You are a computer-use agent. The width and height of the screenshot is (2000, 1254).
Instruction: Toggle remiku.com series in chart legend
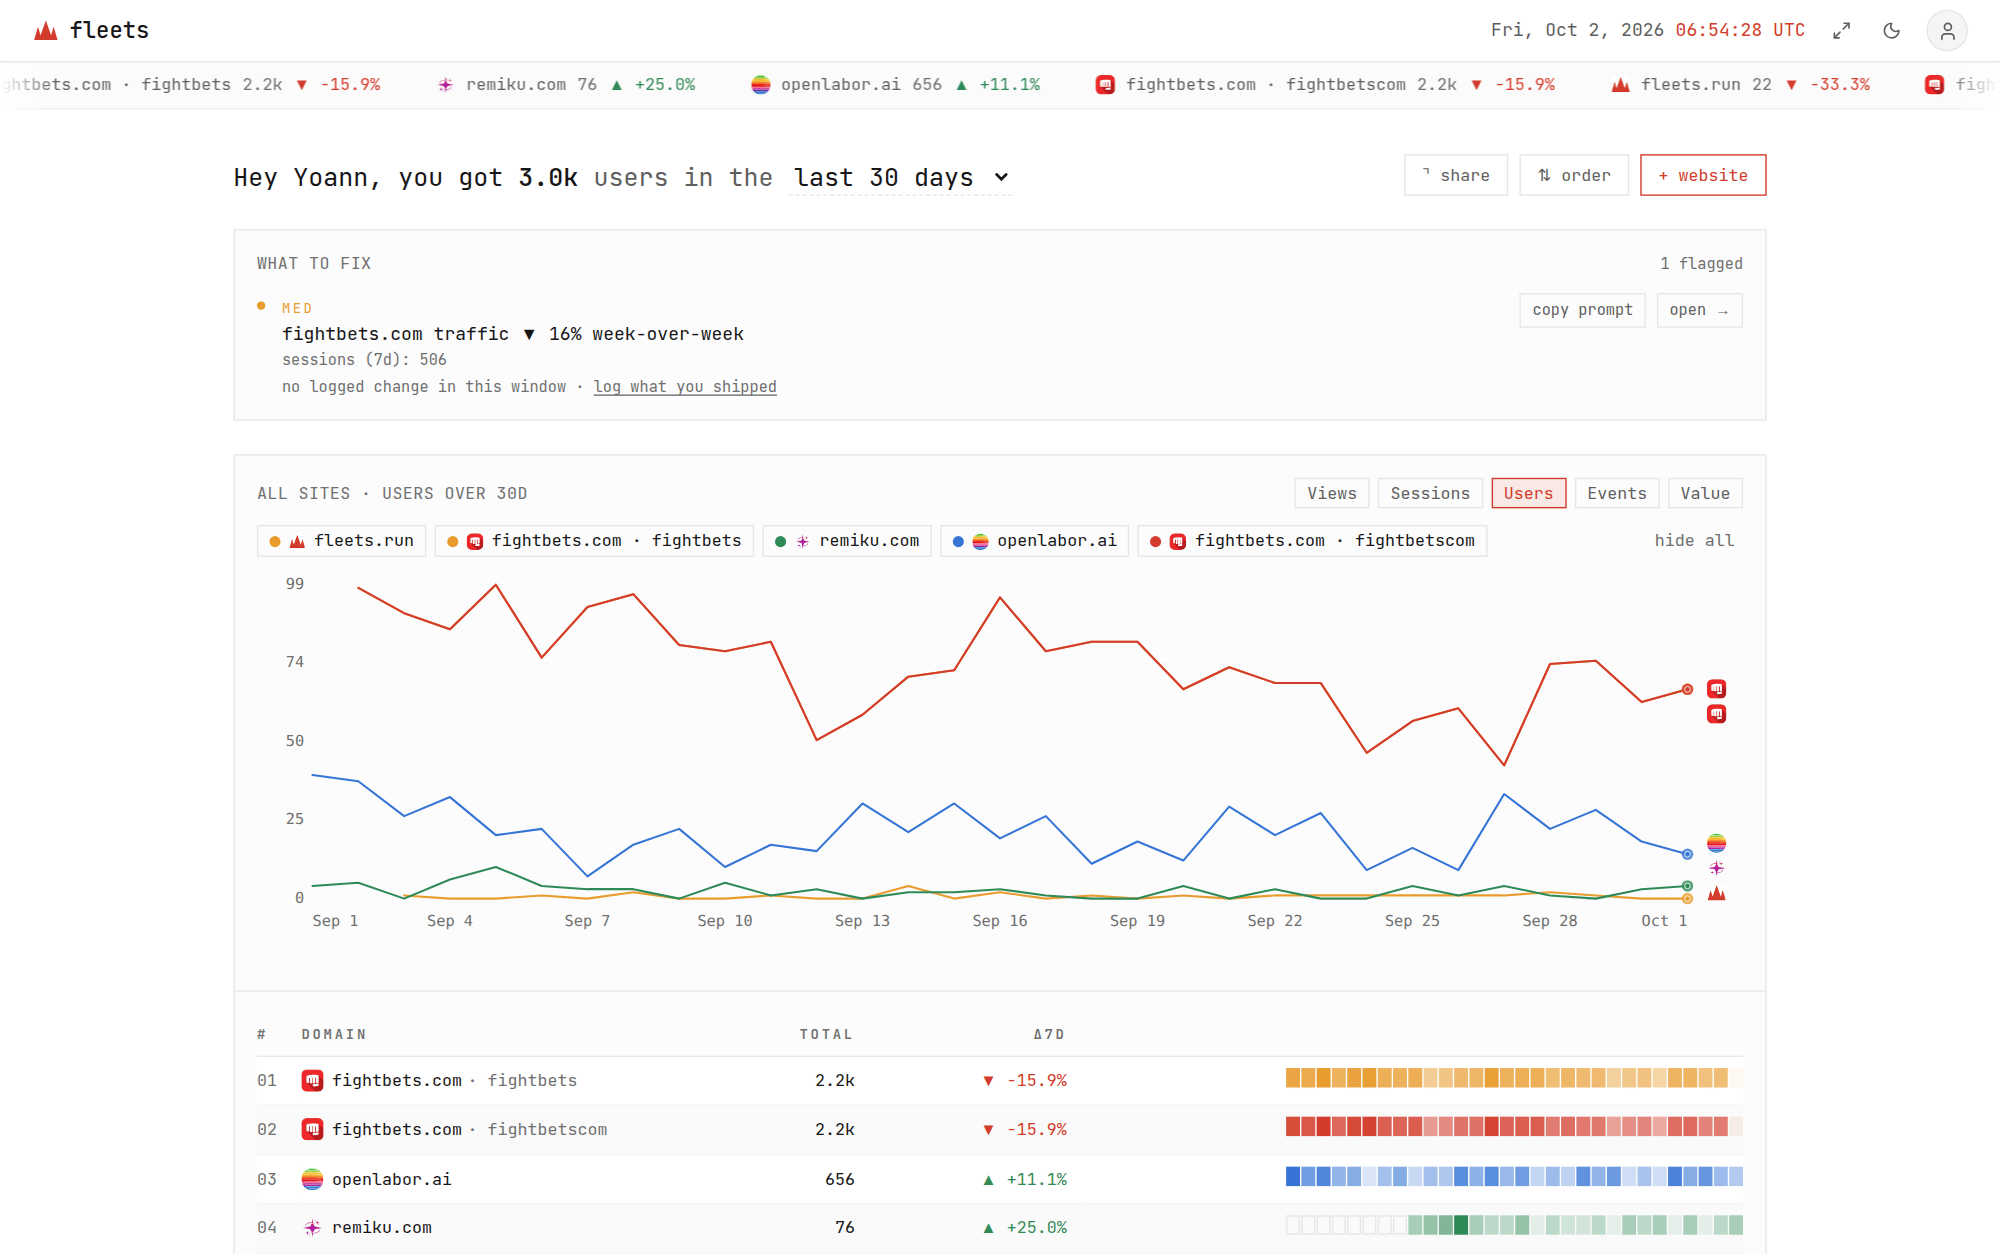click(x=847, y=541)
